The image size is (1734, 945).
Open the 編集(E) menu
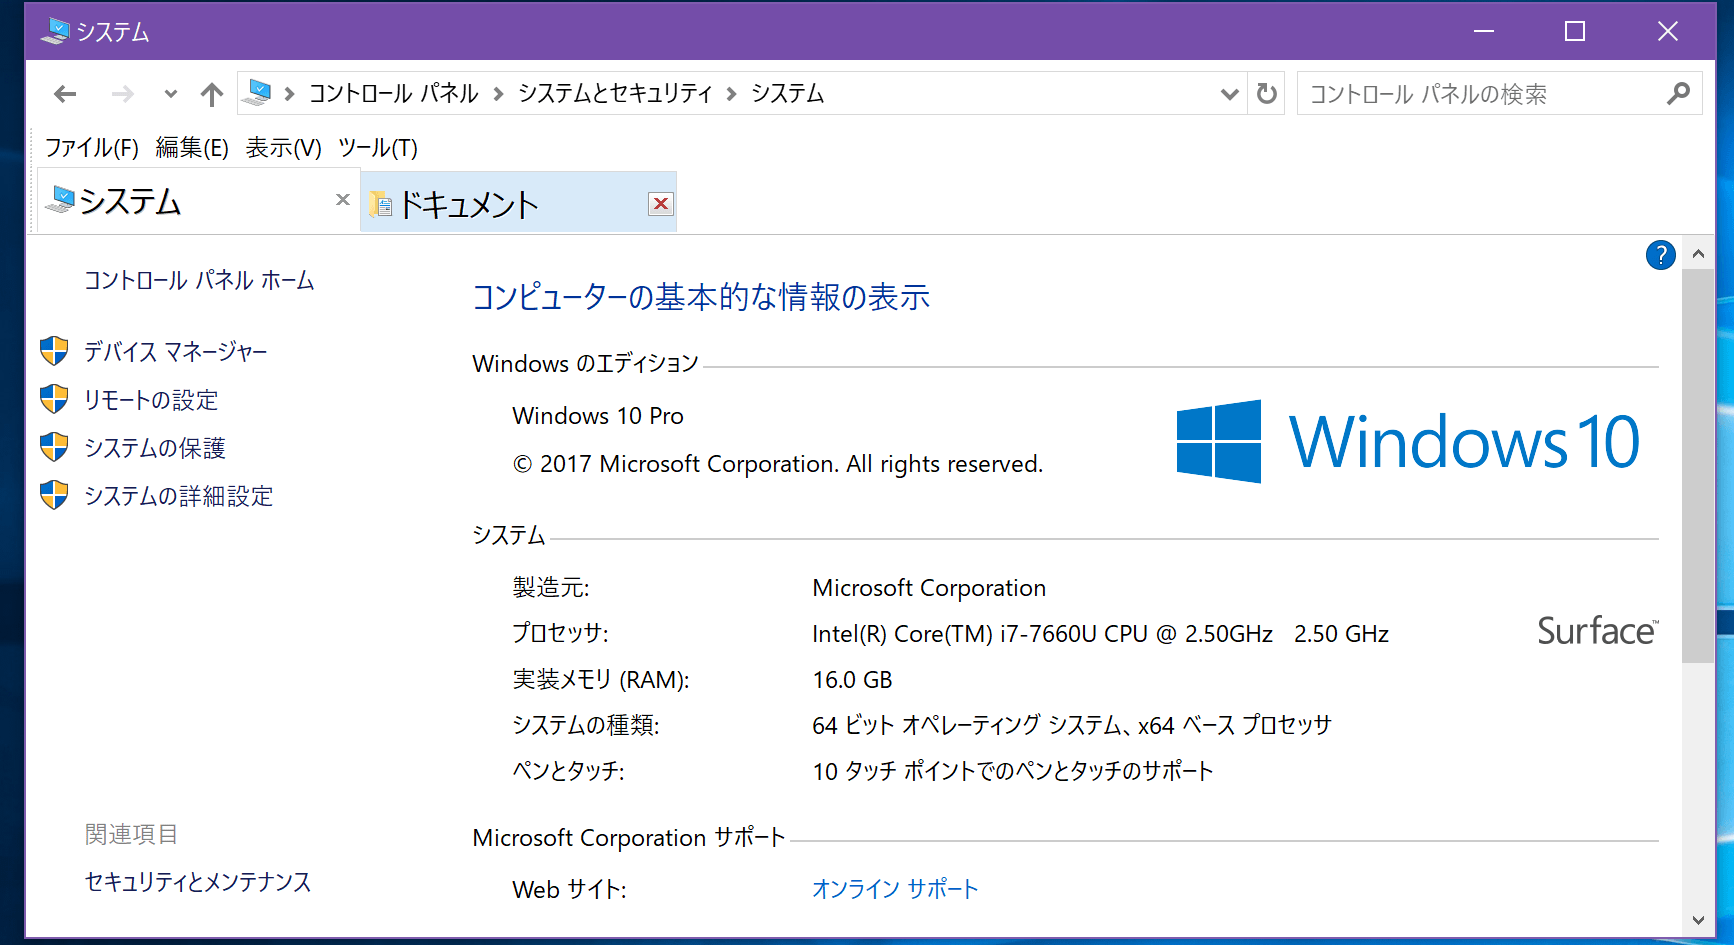[192, 148]
